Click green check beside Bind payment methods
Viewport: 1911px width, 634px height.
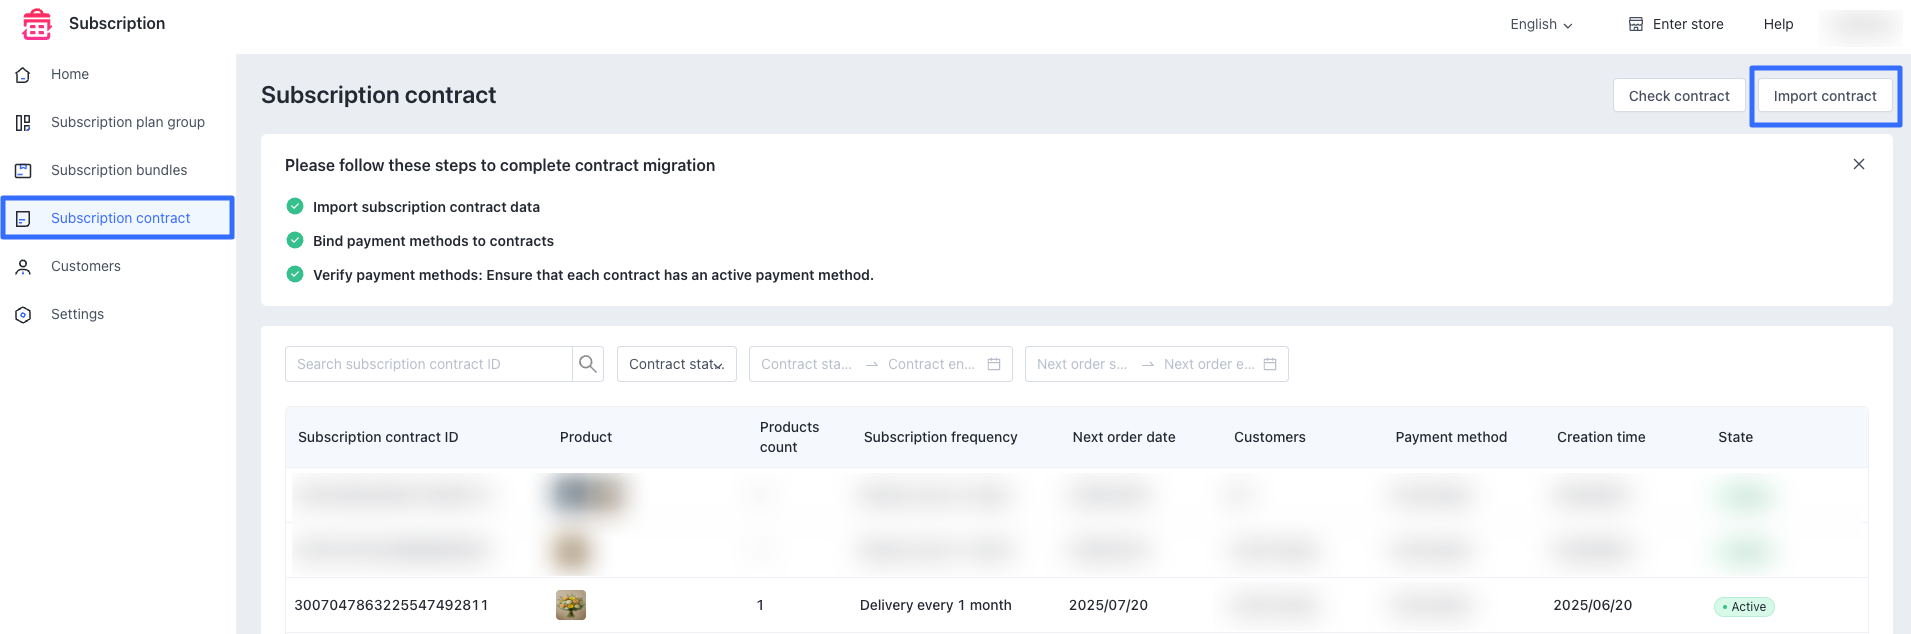pyautogui.click(x=295, y=240)
